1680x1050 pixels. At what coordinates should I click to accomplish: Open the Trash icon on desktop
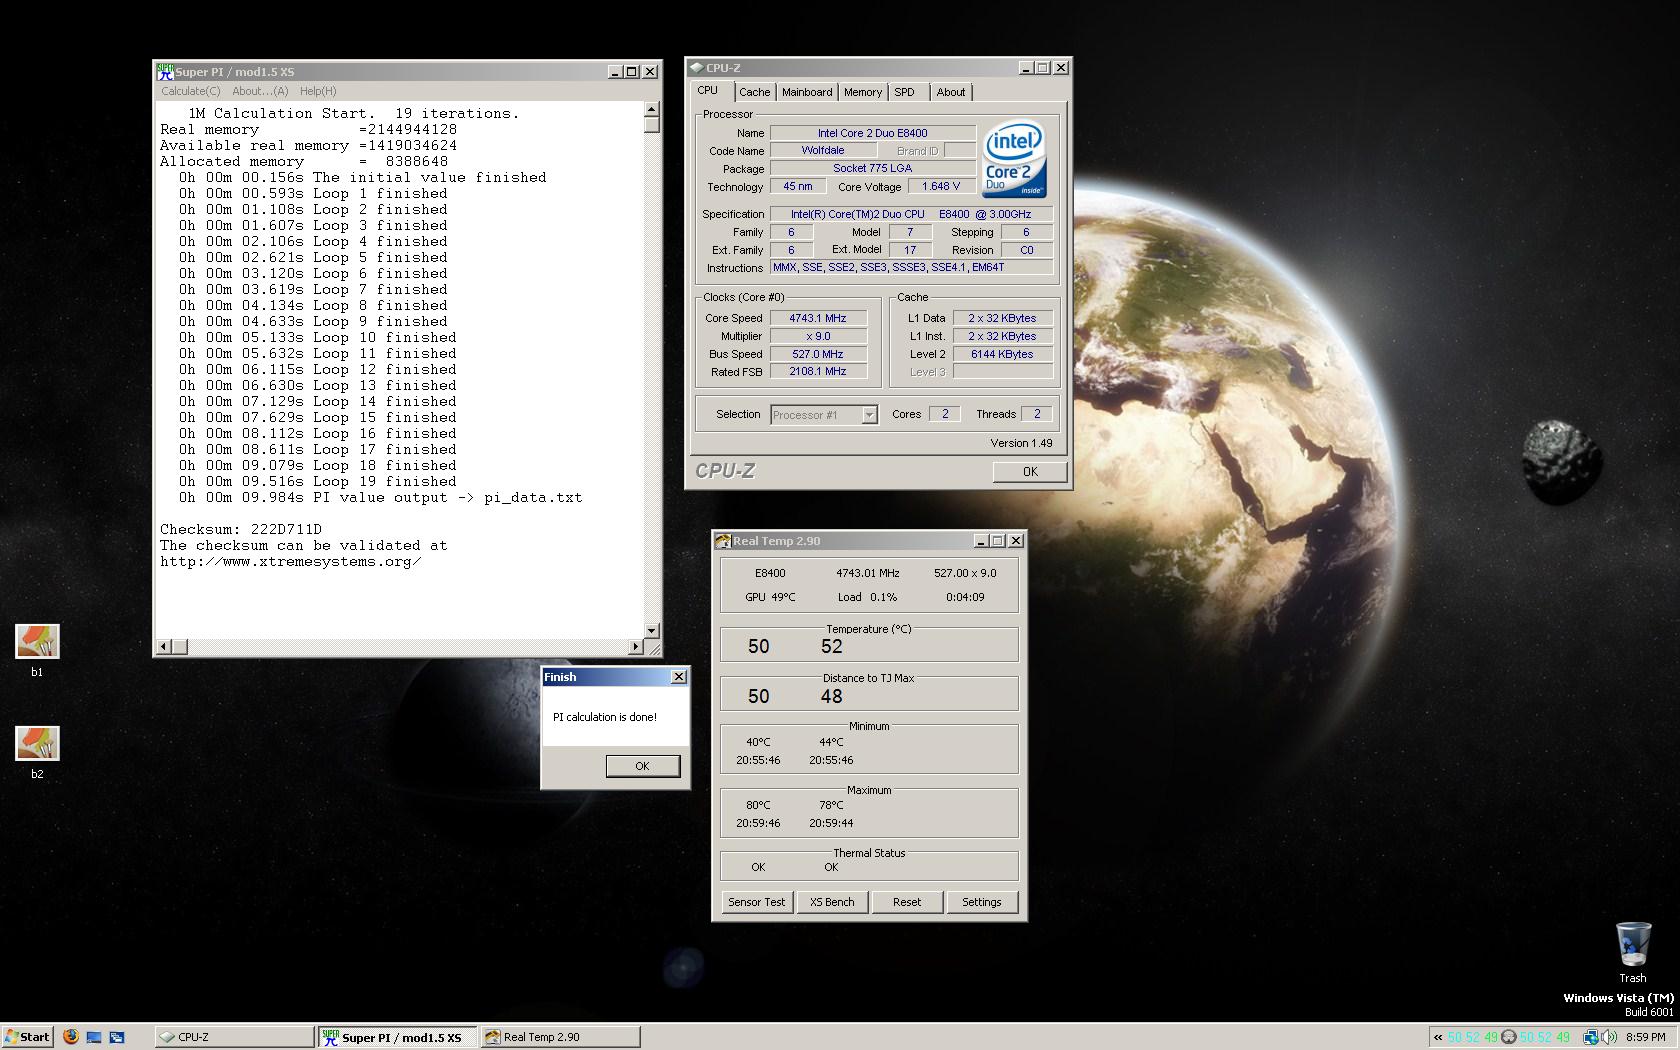(x=1633, y=945)
